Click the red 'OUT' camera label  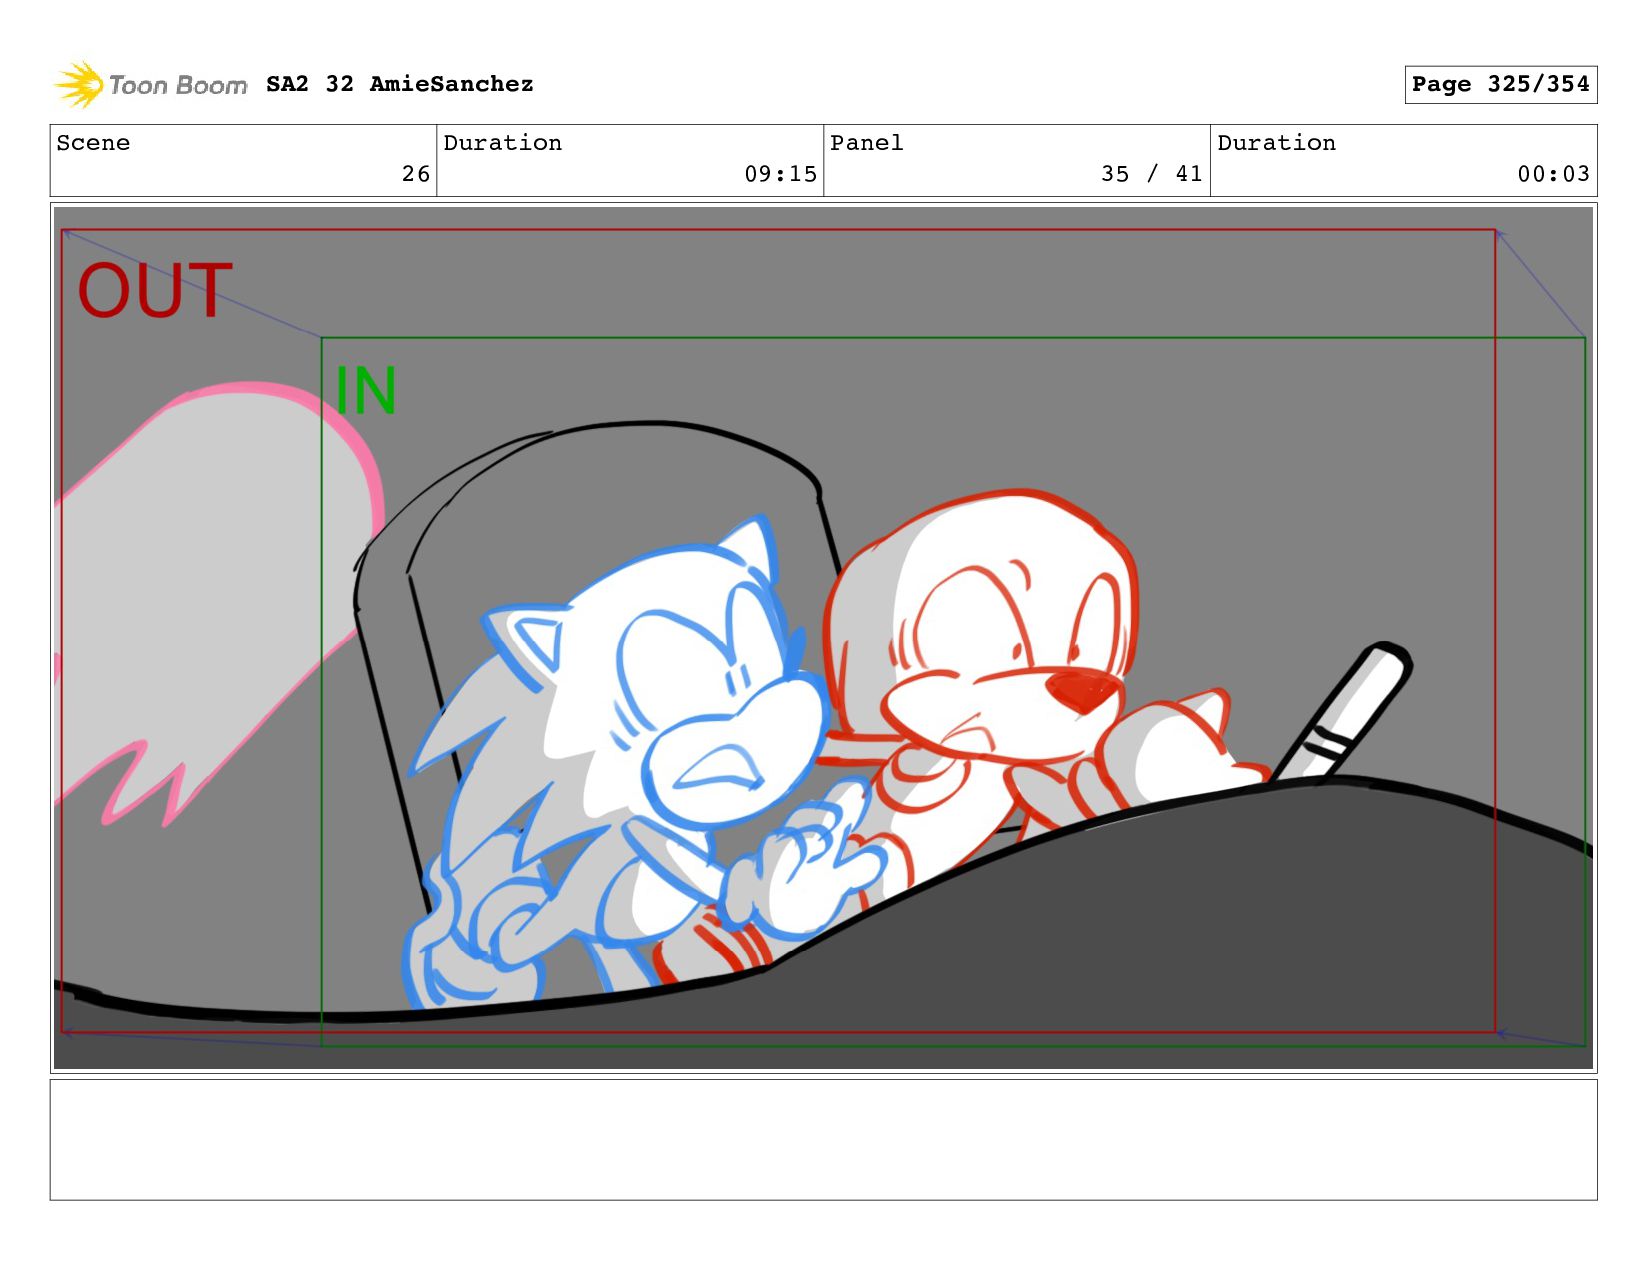[155, 291]
